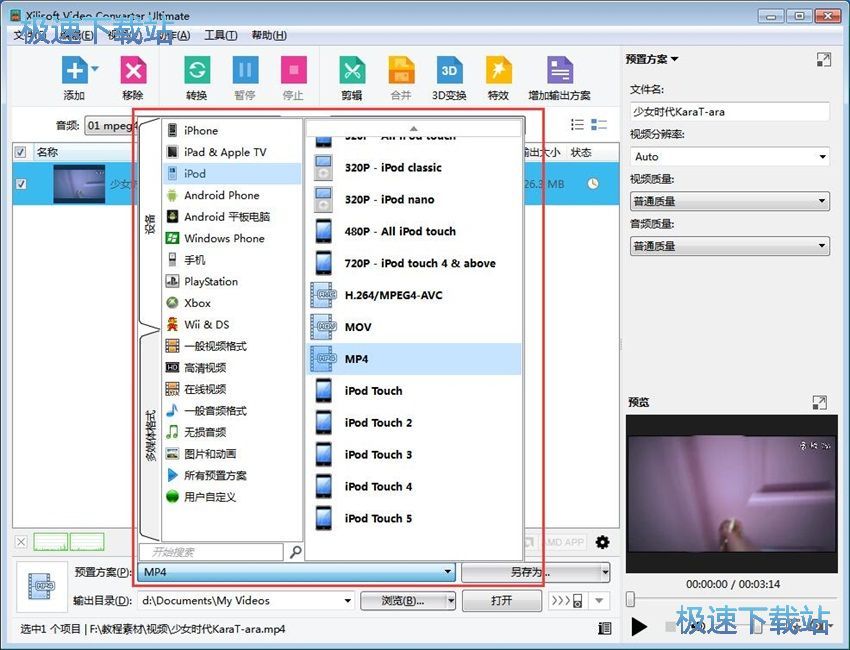Choose the Windows Phone category
This screenshot has height=650, width=850.
(231, 239)
